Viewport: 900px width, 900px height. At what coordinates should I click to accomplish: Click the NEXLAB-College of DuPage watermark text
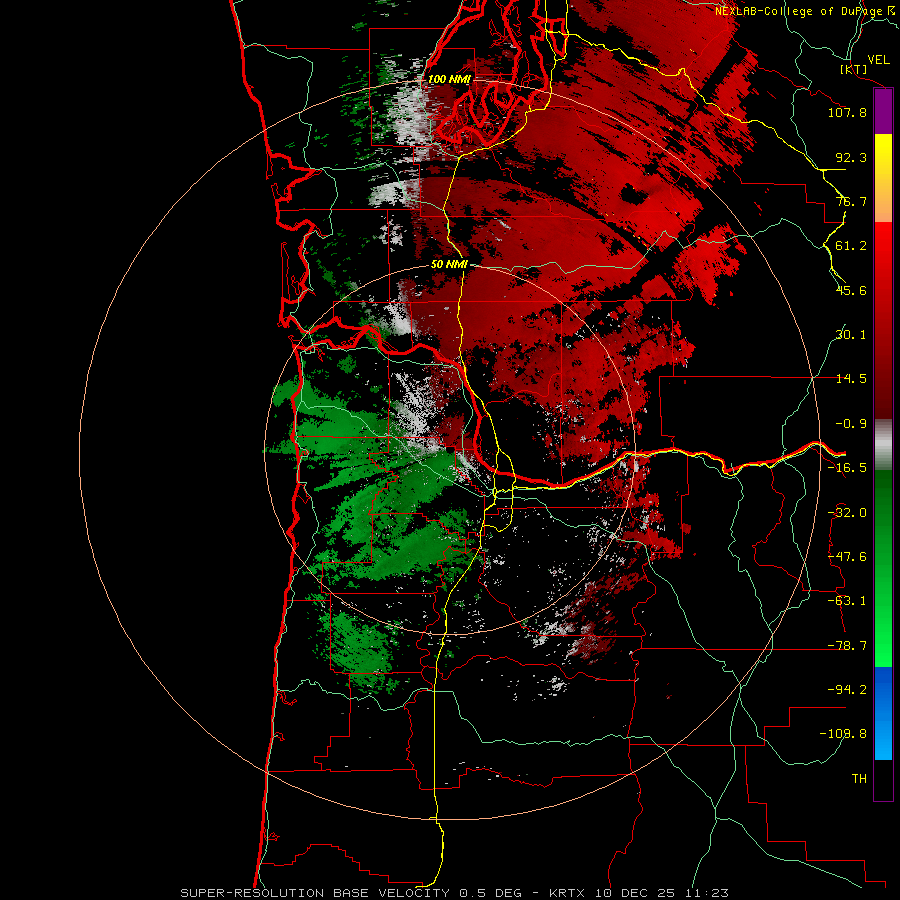pyautogui.click(x=806, y=11)
